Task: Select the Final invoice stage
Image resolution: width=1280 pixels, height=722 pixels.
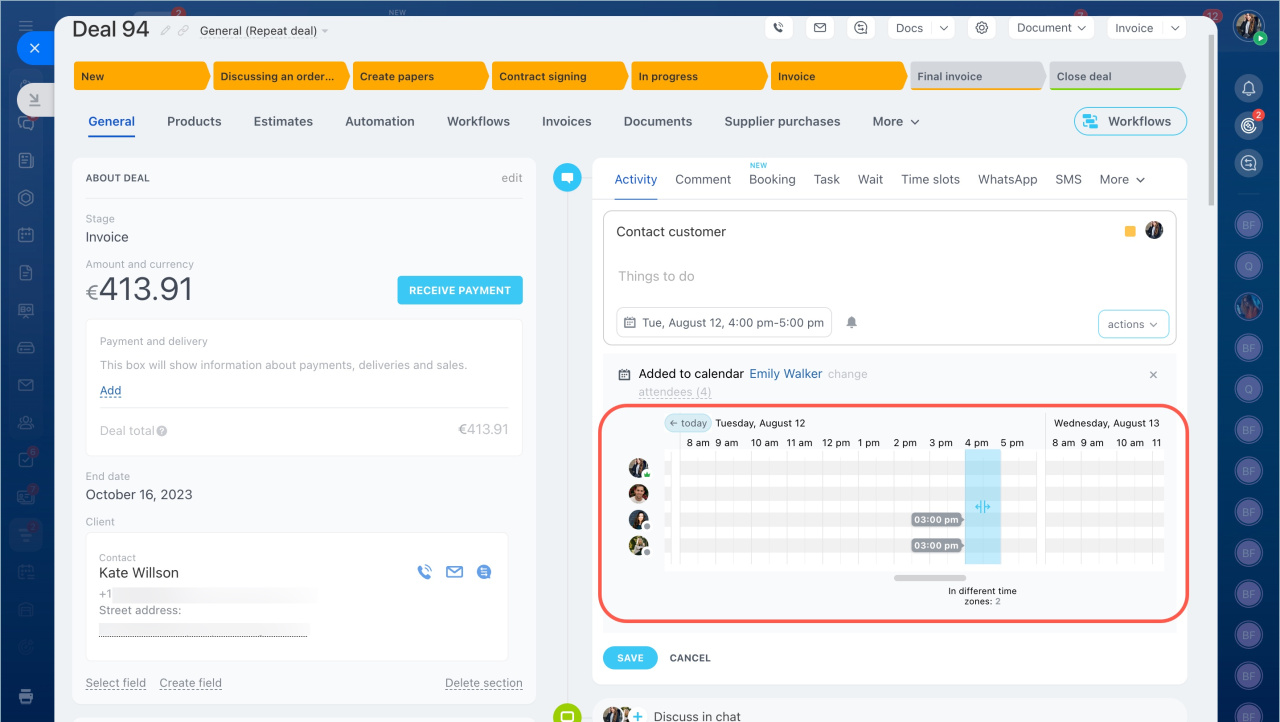Action: pos(975,77)
